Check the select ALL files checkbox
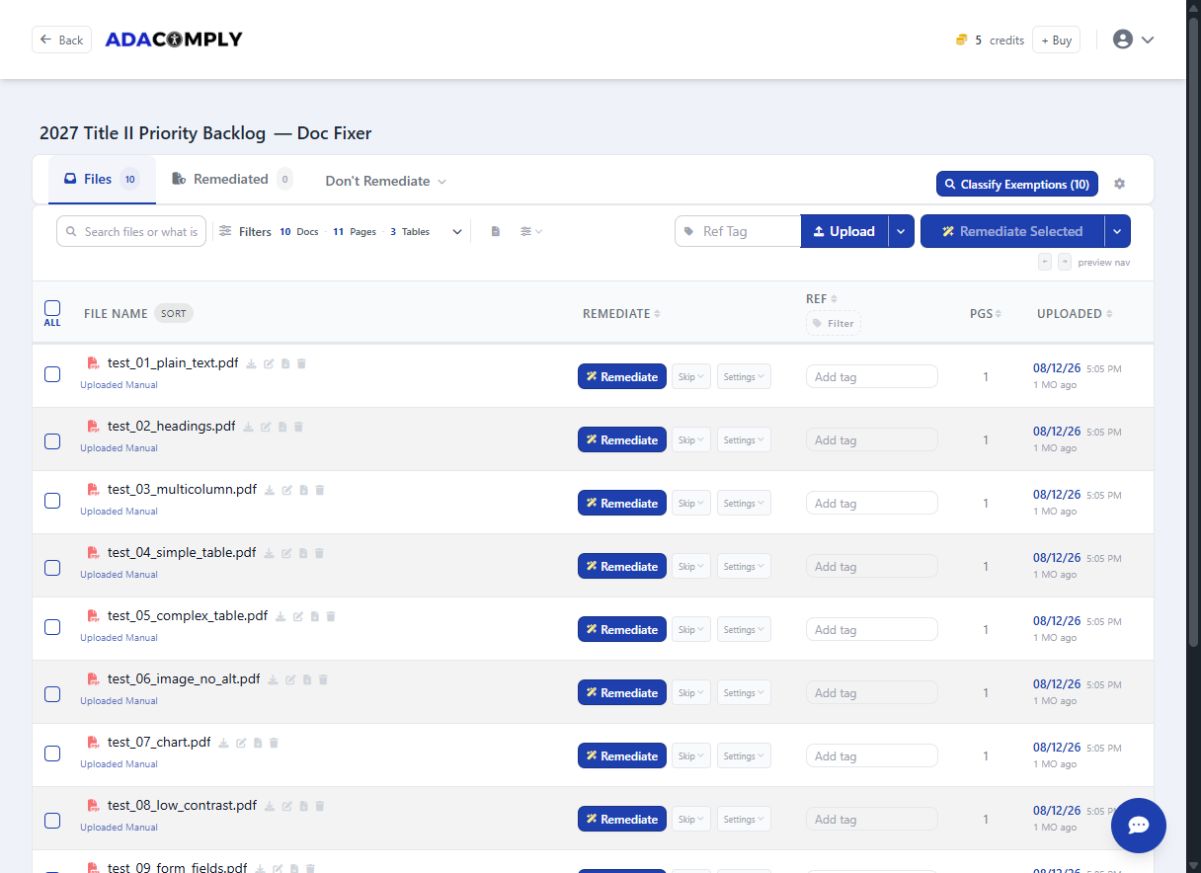The image size is (1201, 873). coord(52,308)
